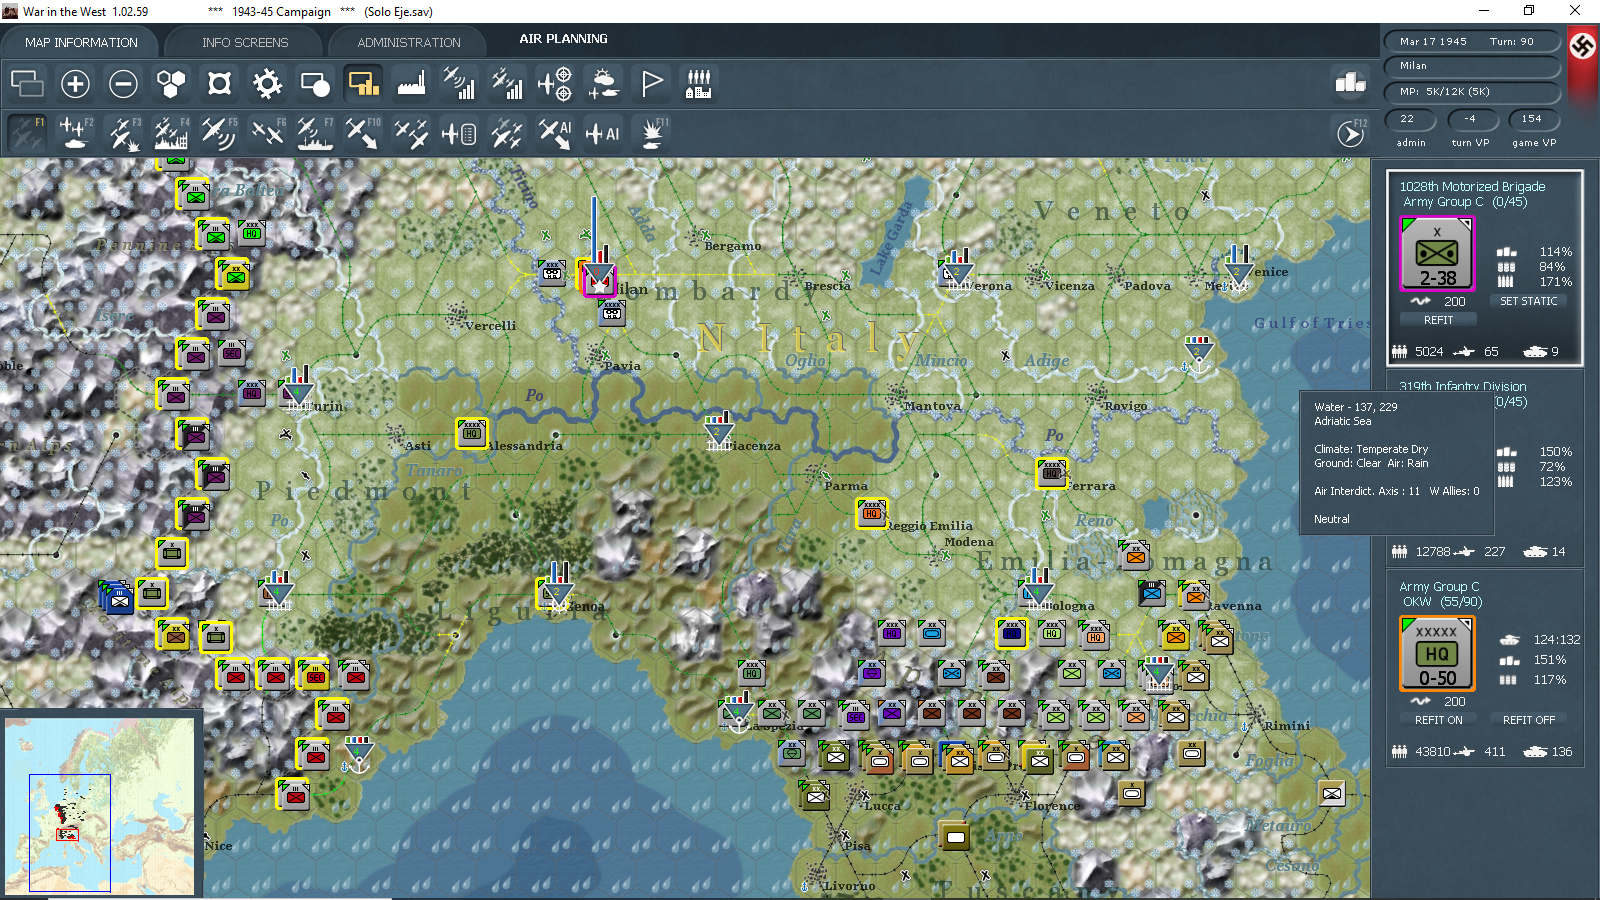This screenshot has height=900, width=1600.
Task: Toggle the victory flag locations icon
Action: point(651,84)
